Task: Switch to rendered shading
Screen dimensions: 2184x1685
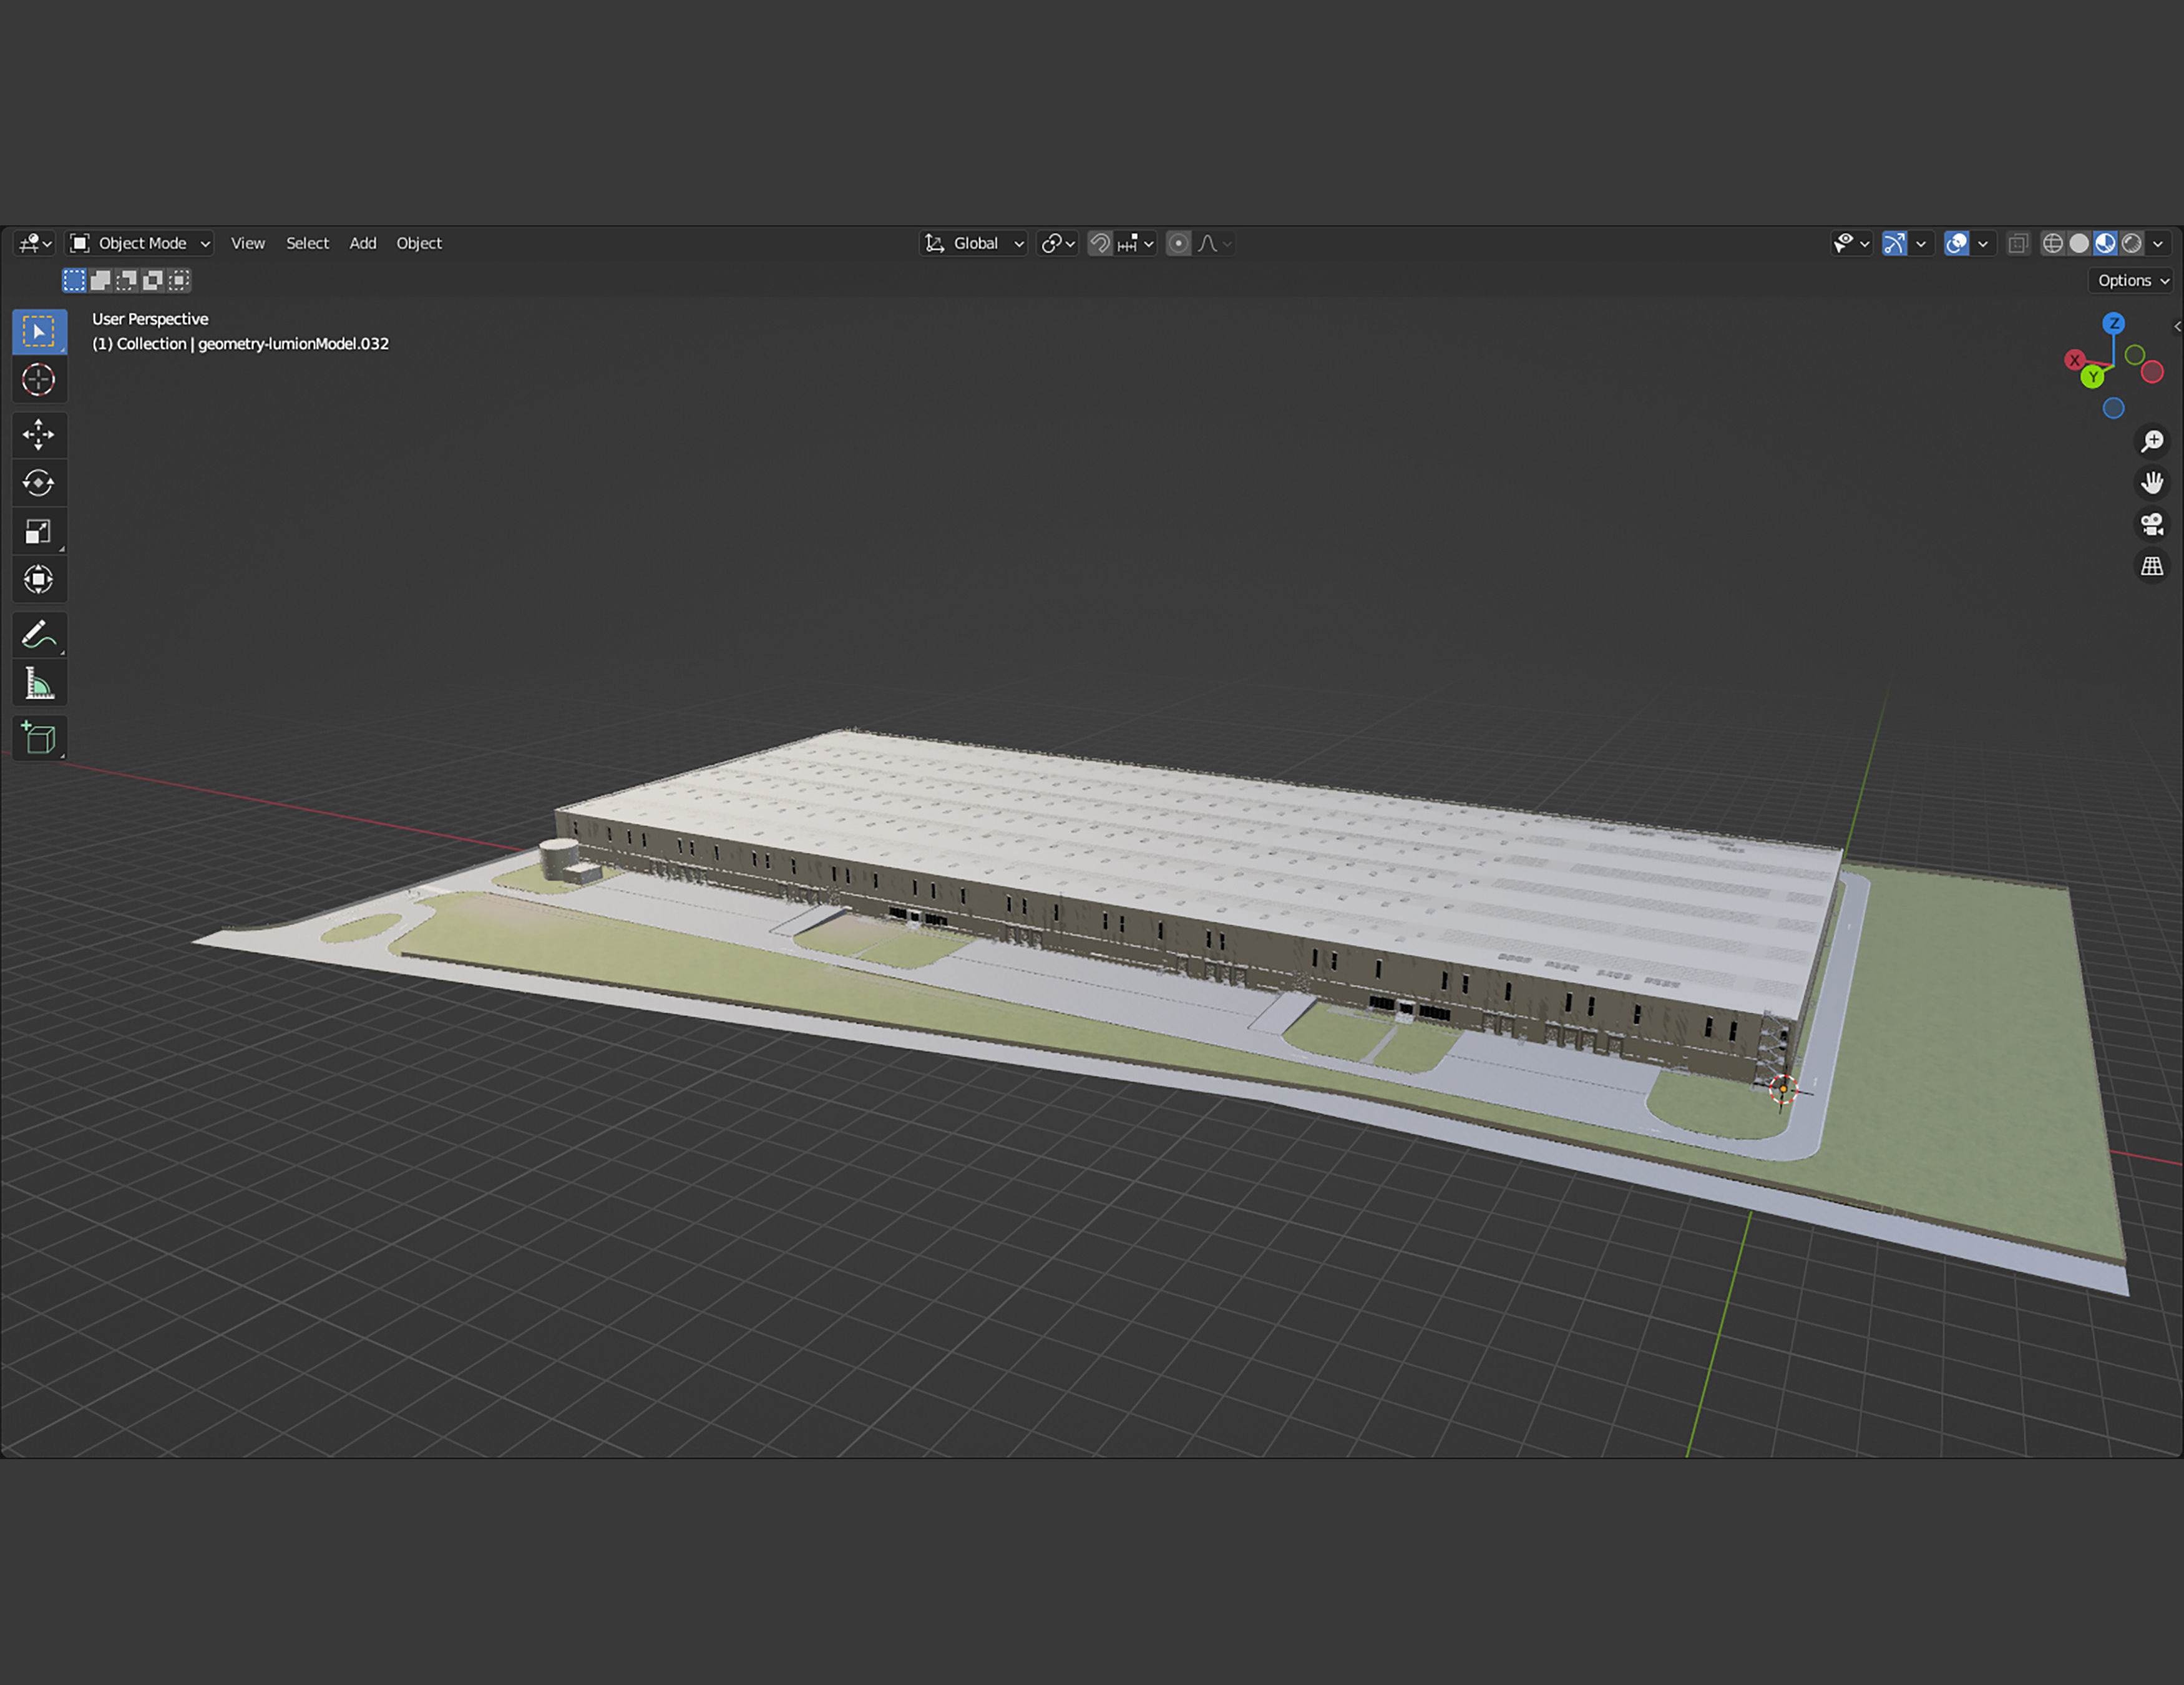Action: coord(2131,243)
